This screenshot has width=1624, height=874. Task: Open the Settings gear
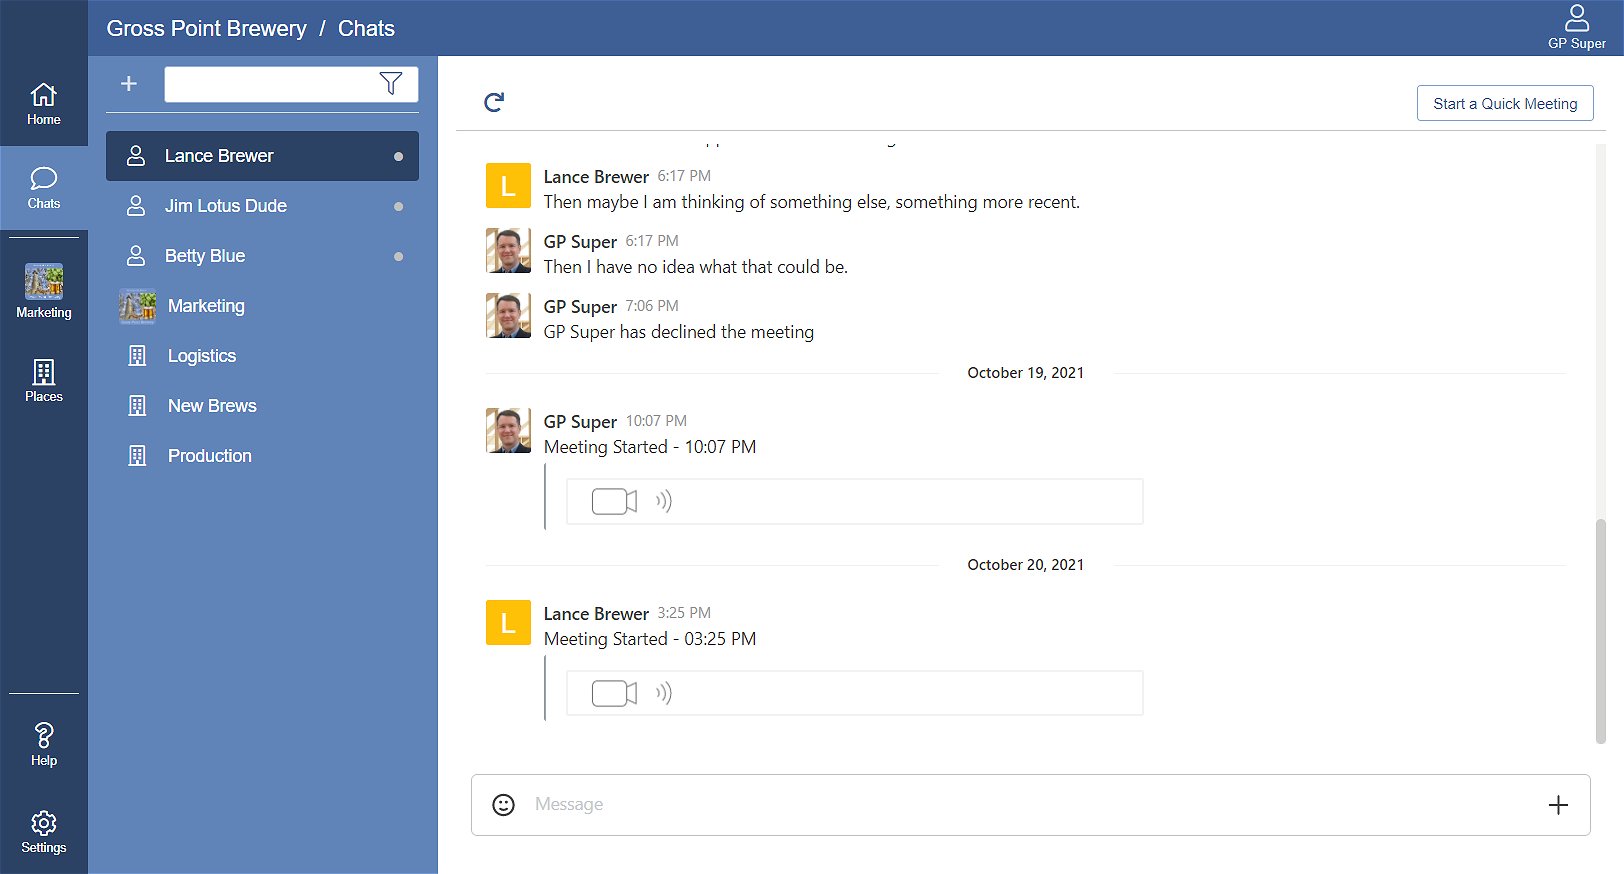pyautogui.click(x=44, y=832)
